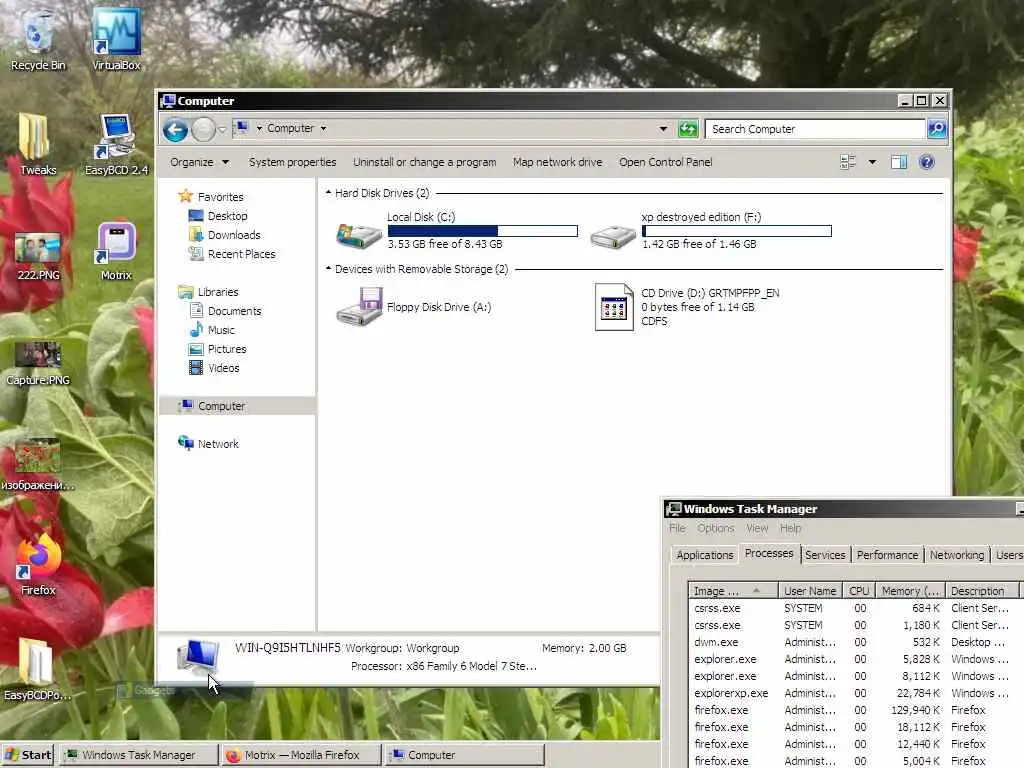Select the Capture.PNG desktop file
Viewport: 1024px width, 768px height.
pyautogui.click(x=38, y=363)
